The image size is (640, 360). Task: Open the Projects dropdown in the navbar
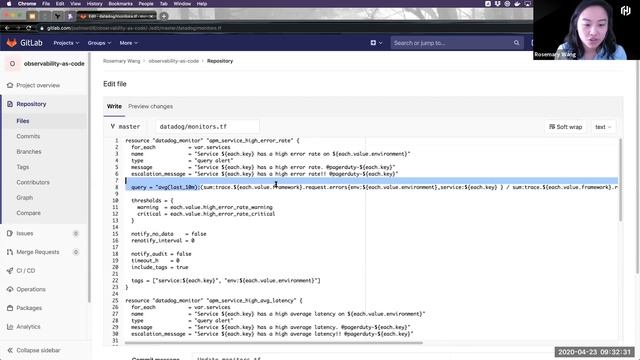click(66, 43)
